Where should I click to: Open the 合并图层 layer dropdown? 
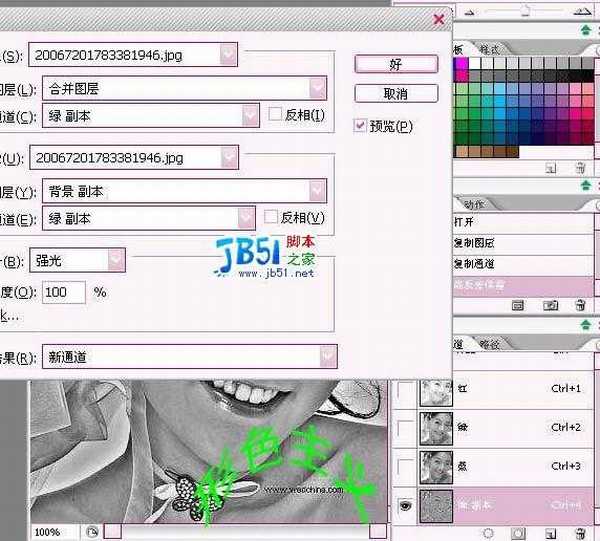click(318, 88)
